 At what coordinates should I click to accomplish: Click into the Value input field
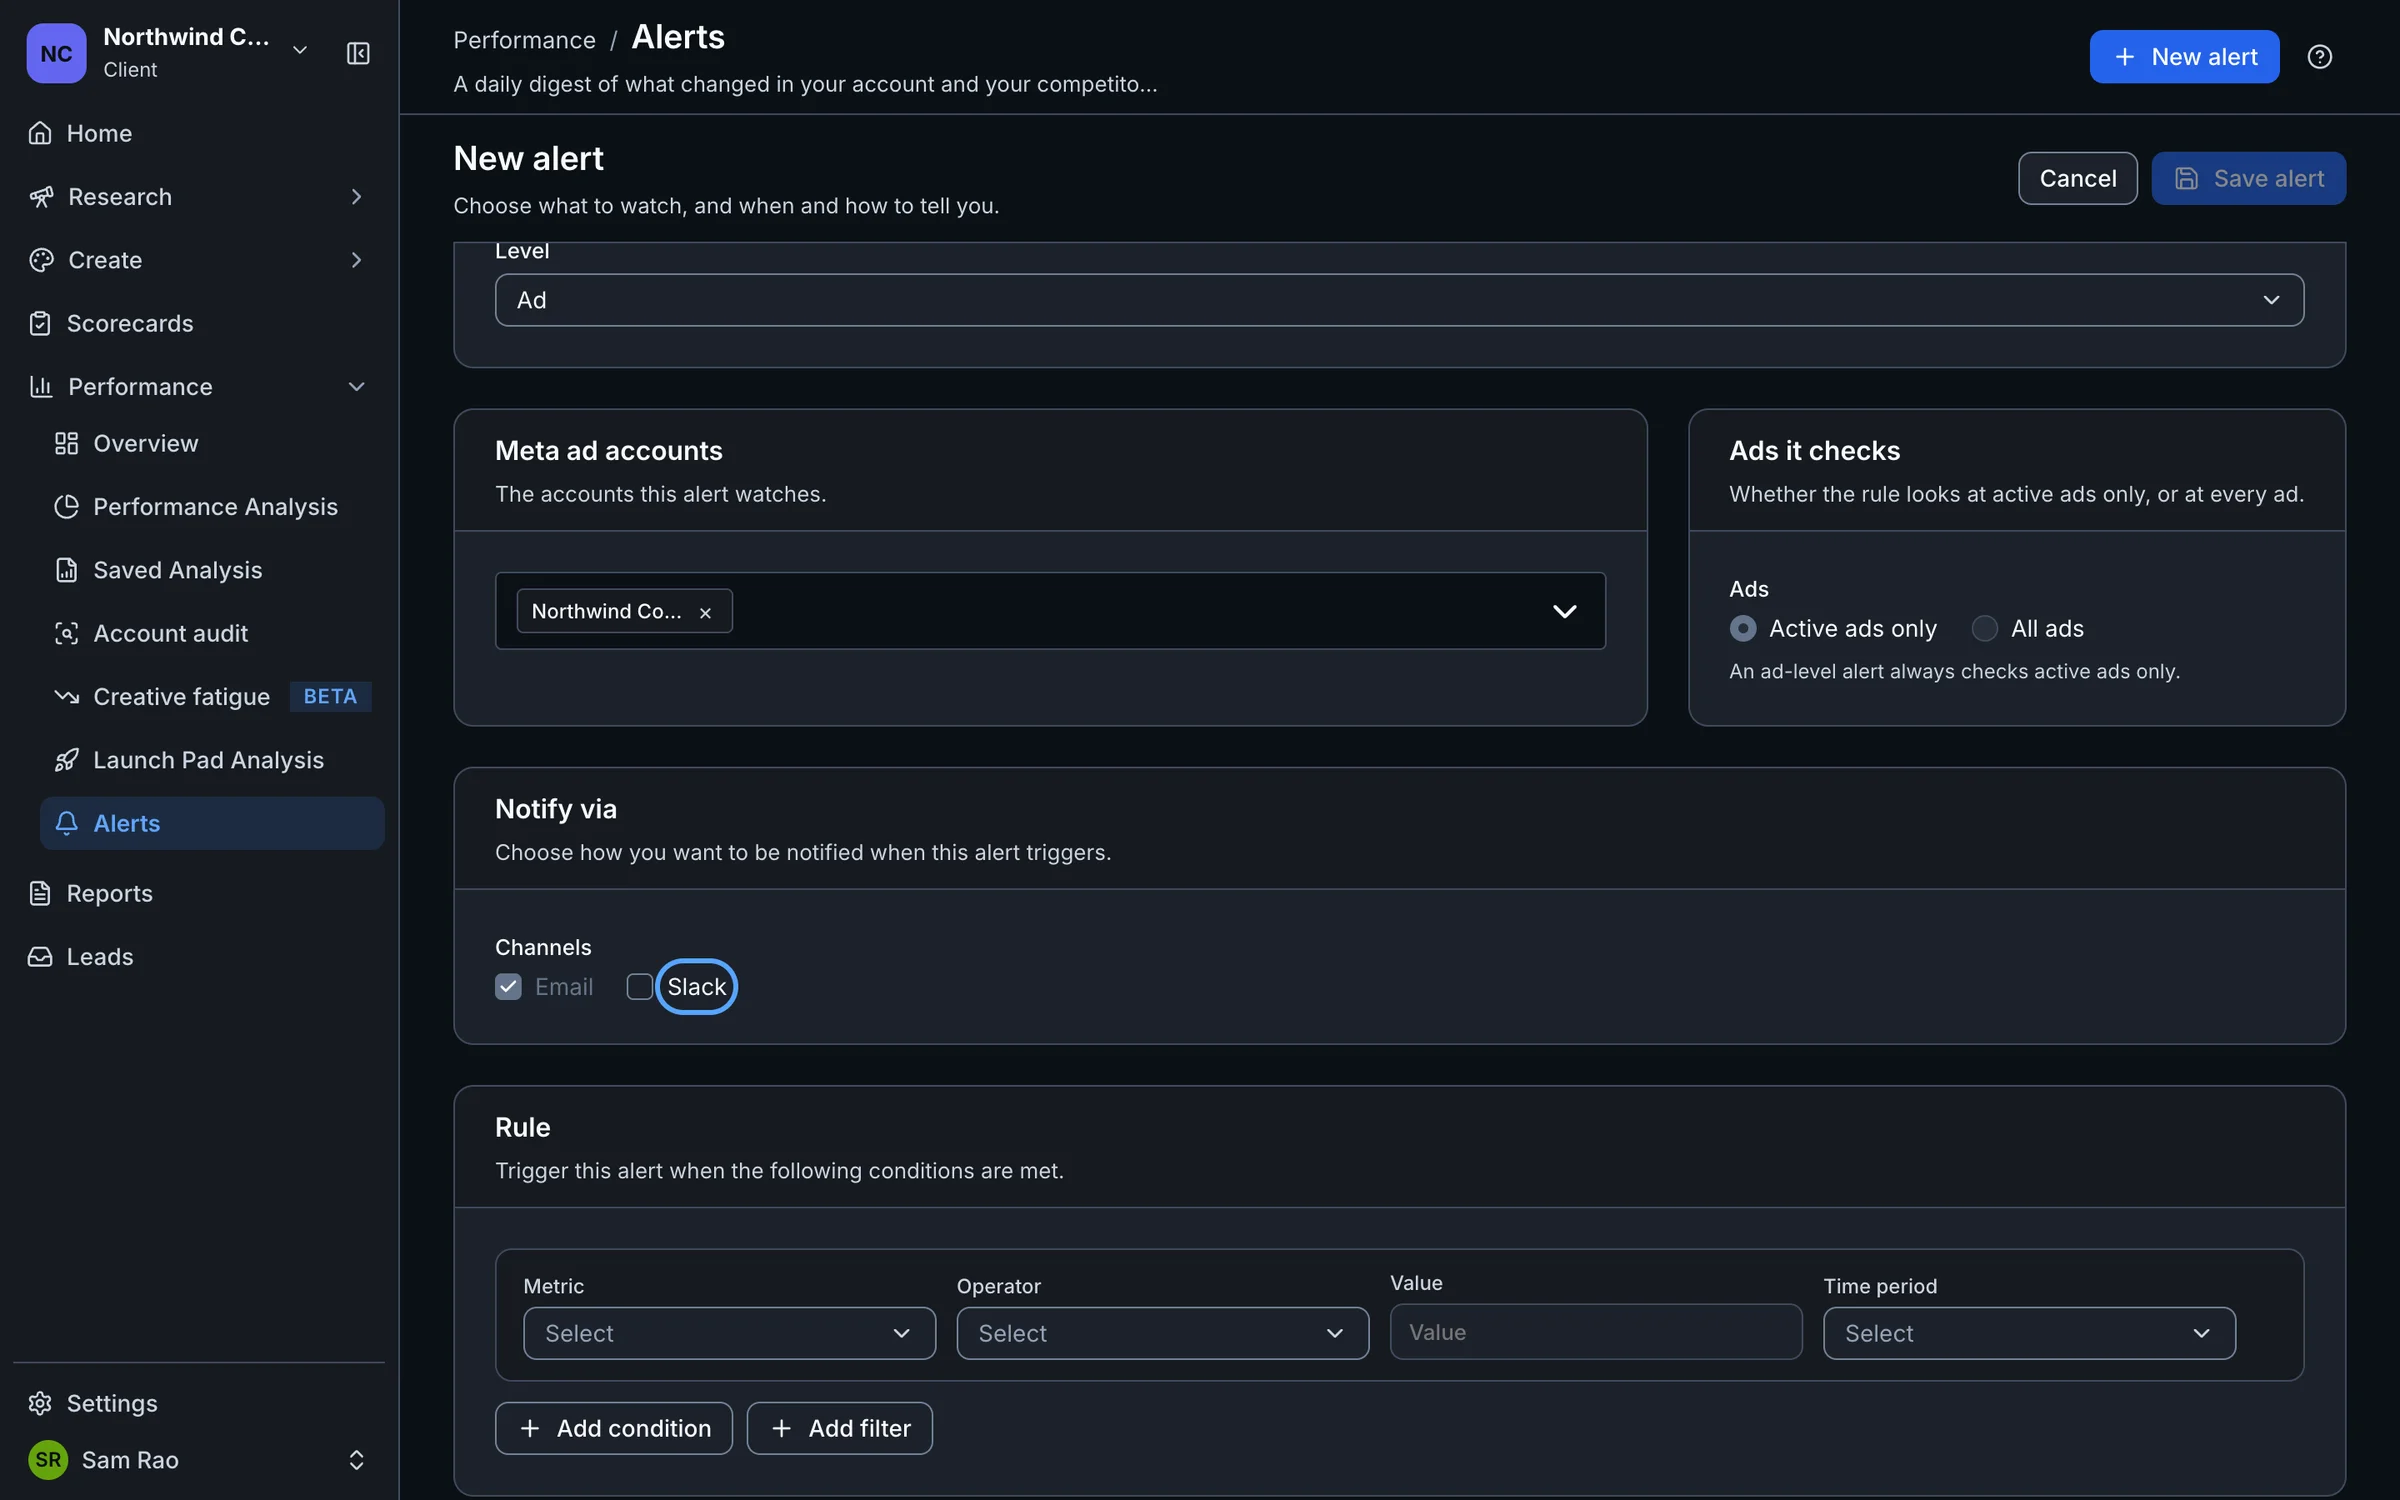pyautogui.click(x=1596, y=1332)
